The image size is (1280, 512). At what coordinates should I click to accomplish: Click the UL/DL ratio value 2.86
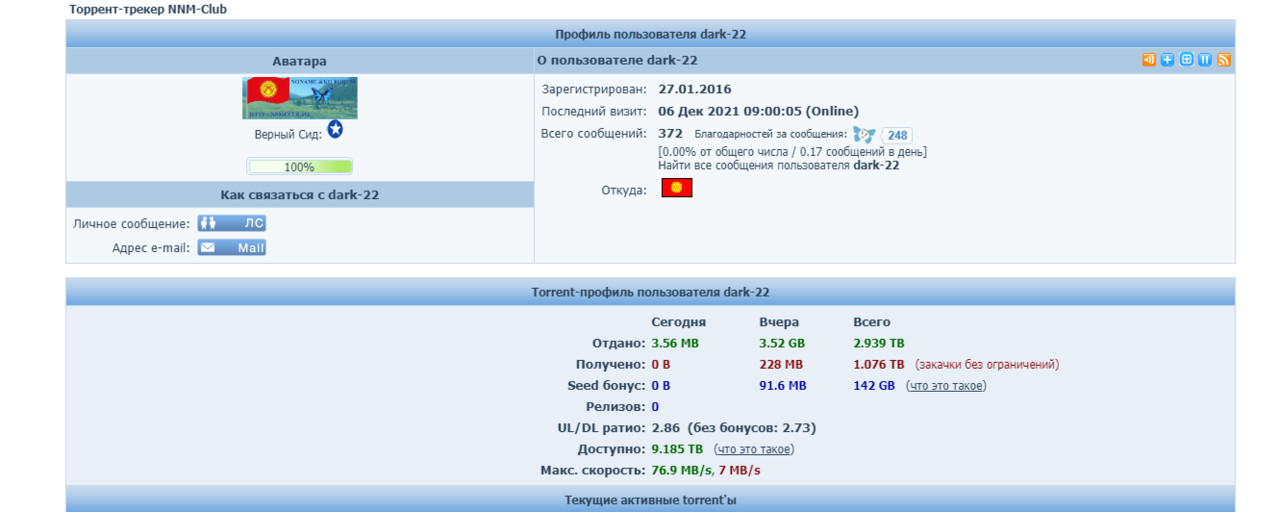665,428
